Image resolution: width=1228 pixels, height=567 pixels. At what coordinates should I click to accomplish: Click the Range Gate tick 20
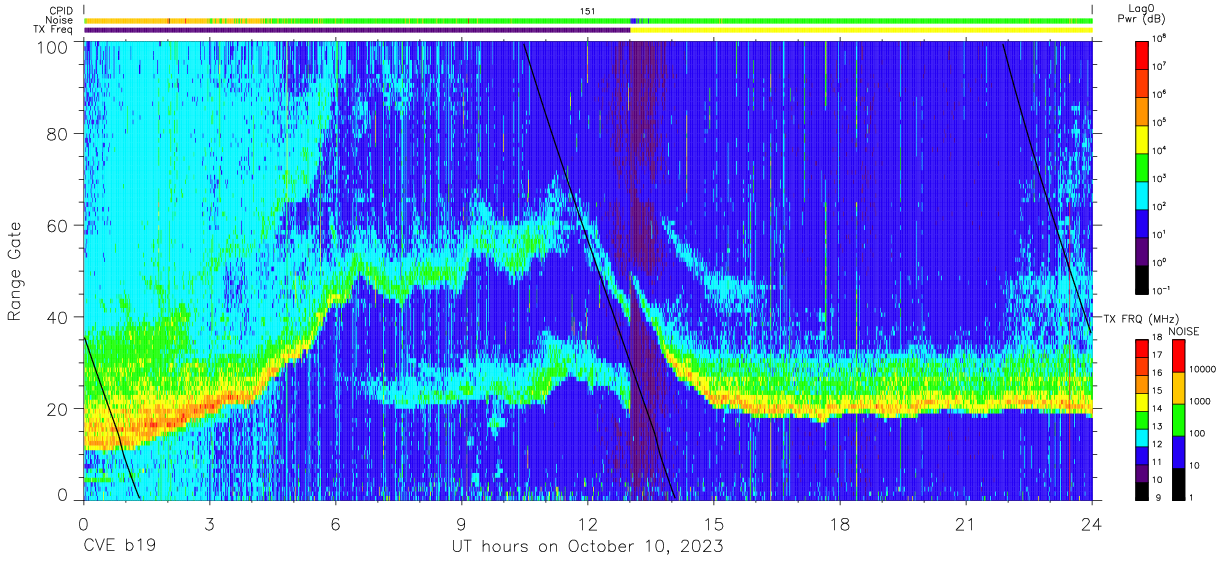(x=58, y=409)
